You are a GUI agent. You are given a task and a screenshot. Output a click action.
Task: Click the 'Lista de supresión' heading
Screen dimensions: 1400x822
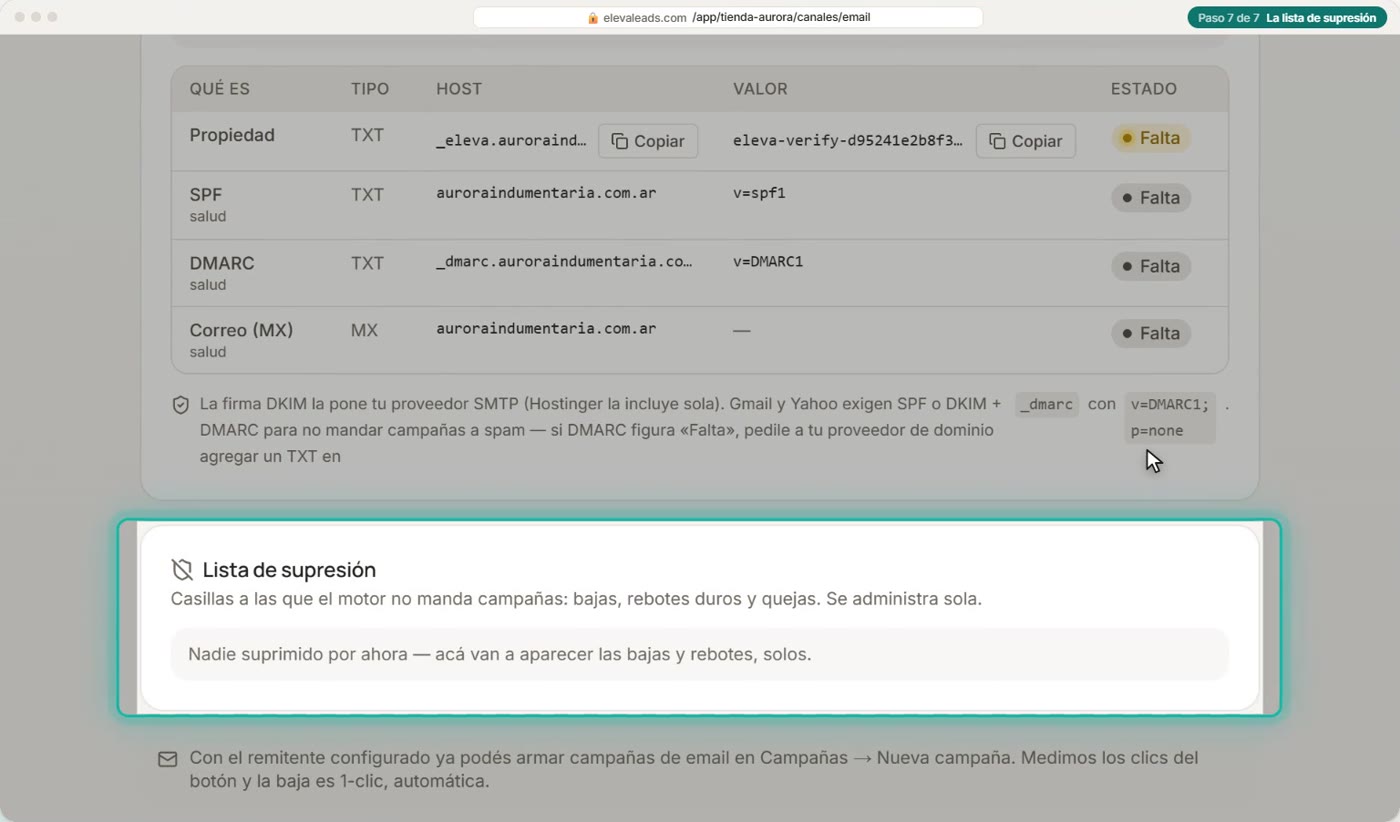click(289, 570)
